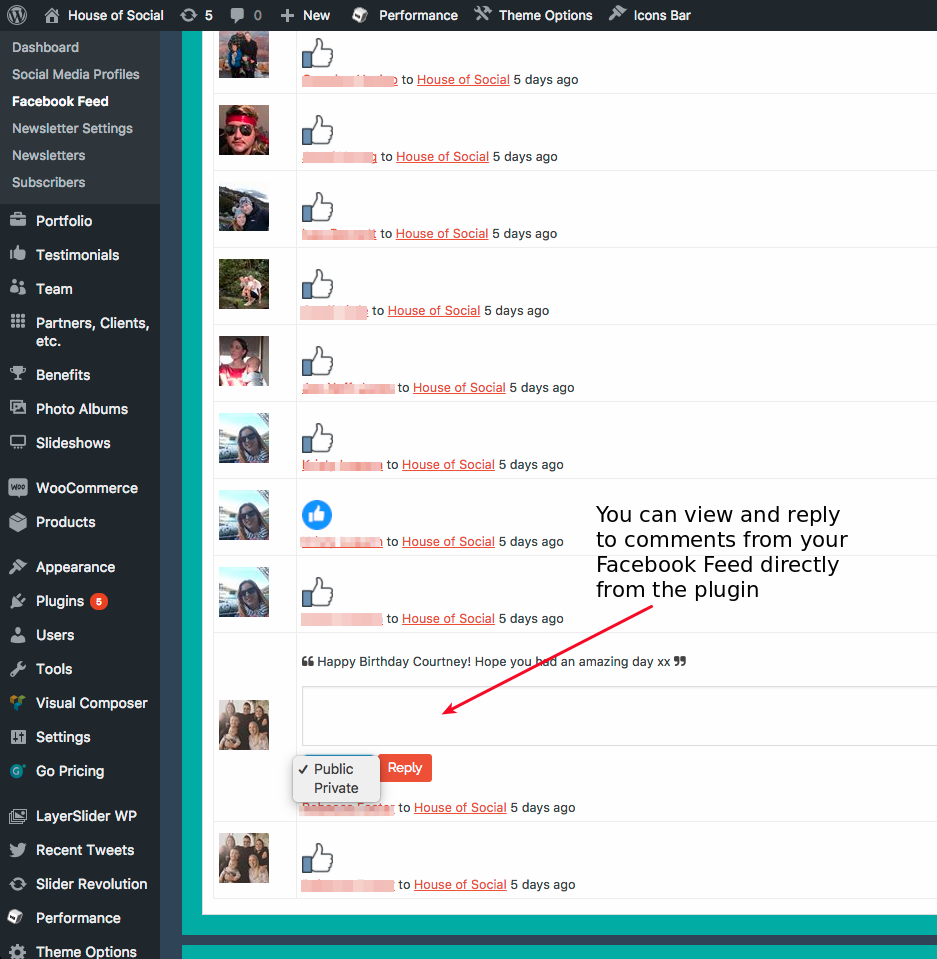The width and height of the screenshot is (937, 959).
Task: Click the Portfolio briefcase icon in sidebar
Action: tap(18, 219)
